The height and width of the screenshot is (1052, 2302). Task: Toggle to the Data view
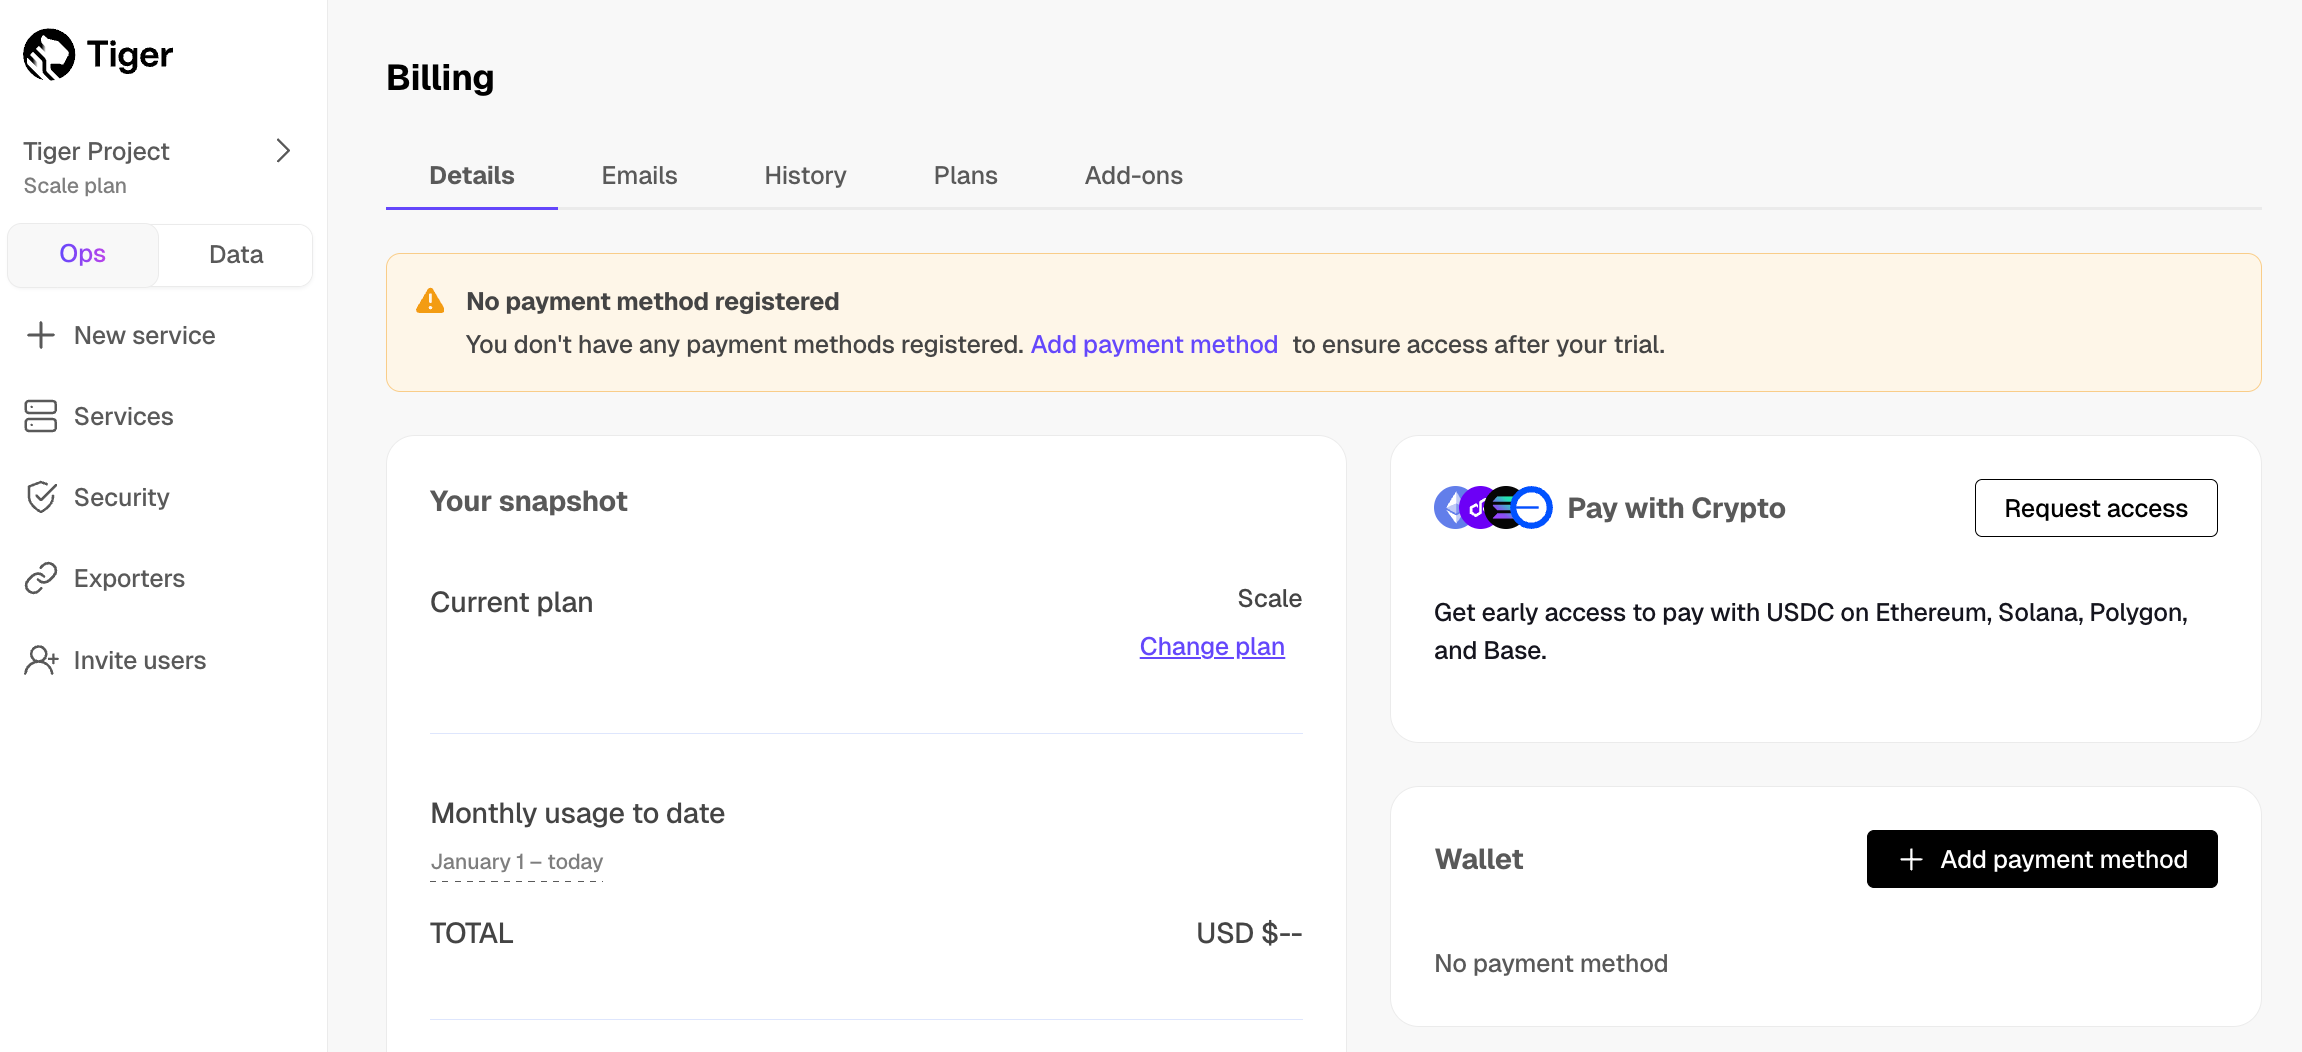(235, 254)
